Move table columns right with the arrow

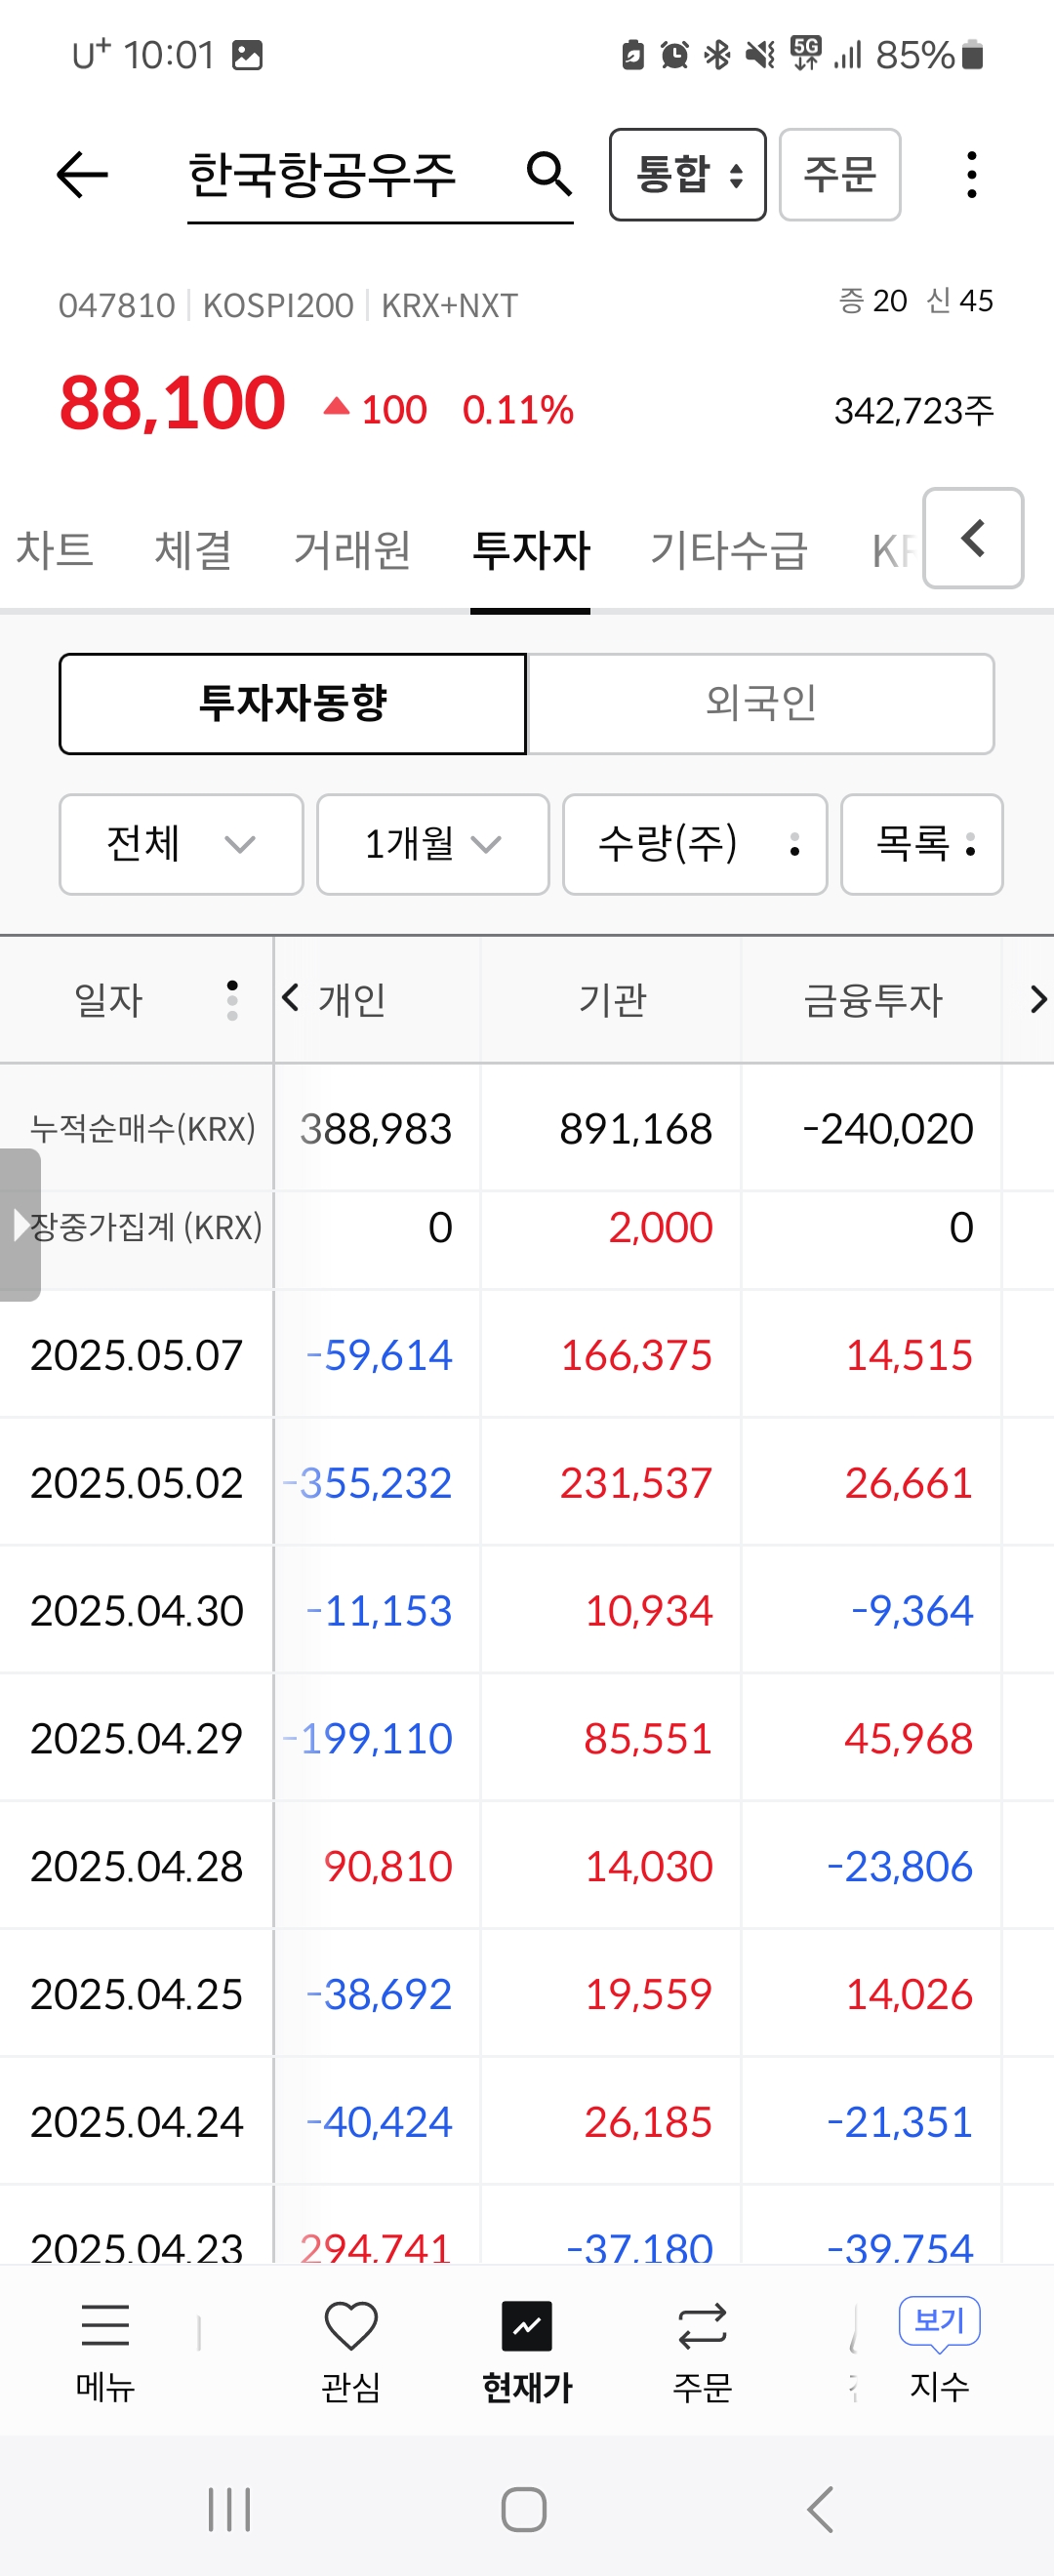[1038, 998]
